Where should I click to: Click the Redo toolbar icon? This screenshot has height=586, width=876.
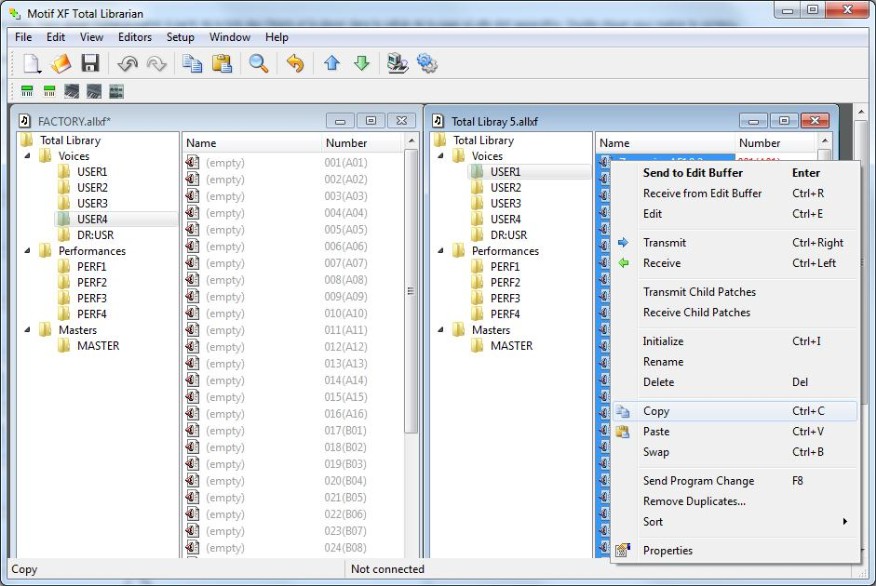156,64
